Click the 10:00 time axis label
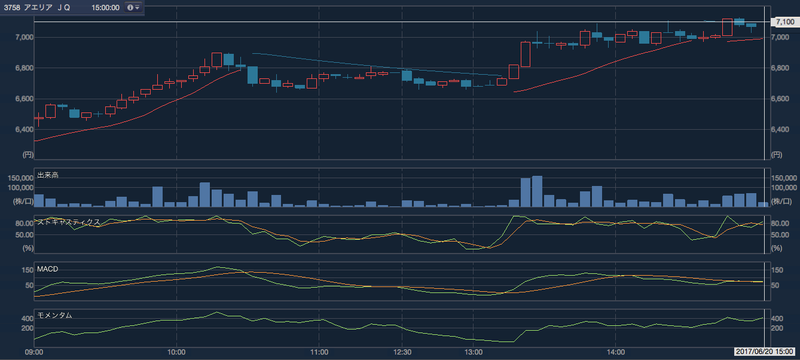The image size is (800, 360). pyautogui.click(x=176, y=352)
